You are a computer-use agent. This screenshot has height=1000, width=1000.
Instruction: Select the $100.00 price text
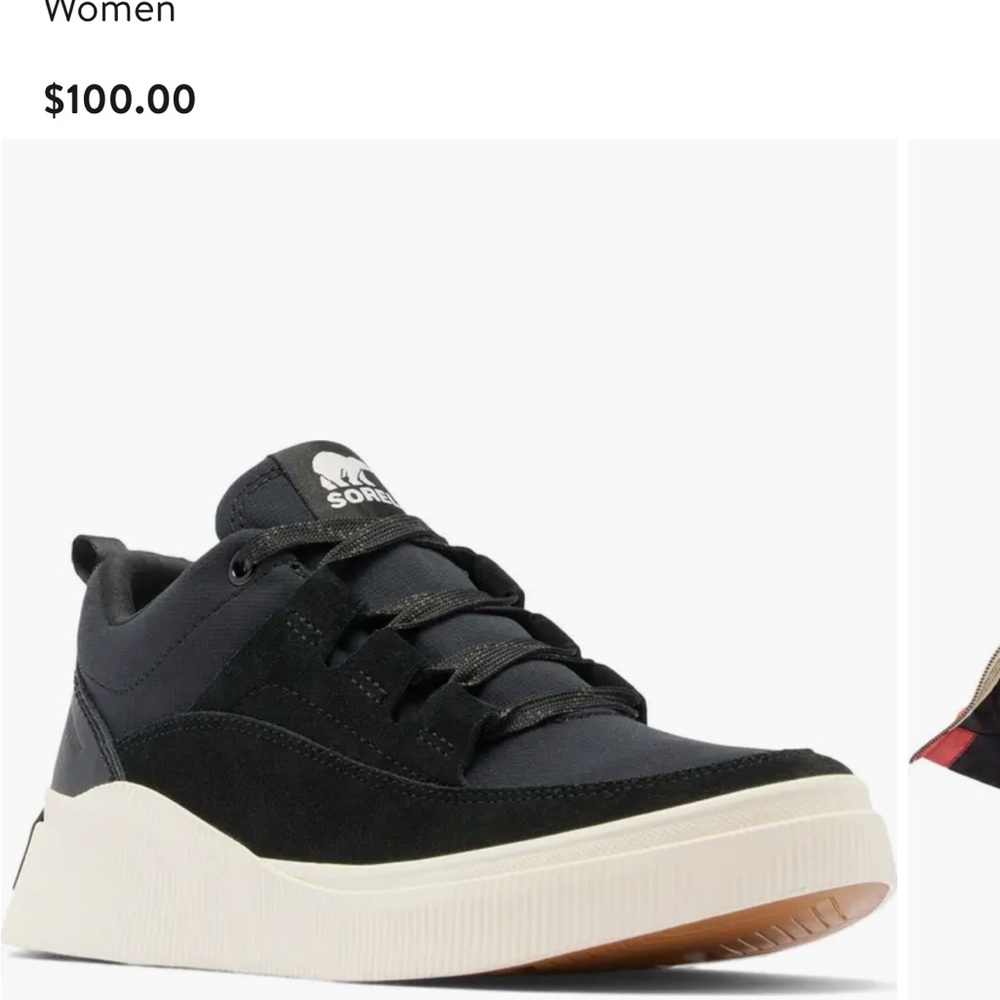tap(119, 99)
